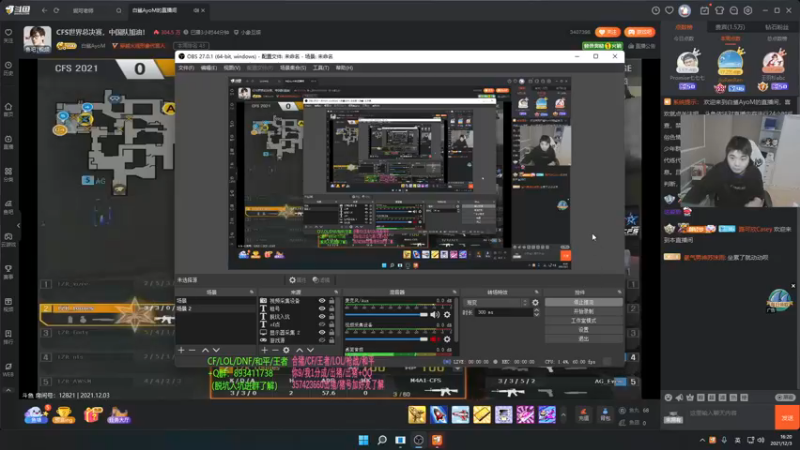The width and height of the screenshot is (800, 450).
Task: Open source properties button above docks
Action: 297,280
